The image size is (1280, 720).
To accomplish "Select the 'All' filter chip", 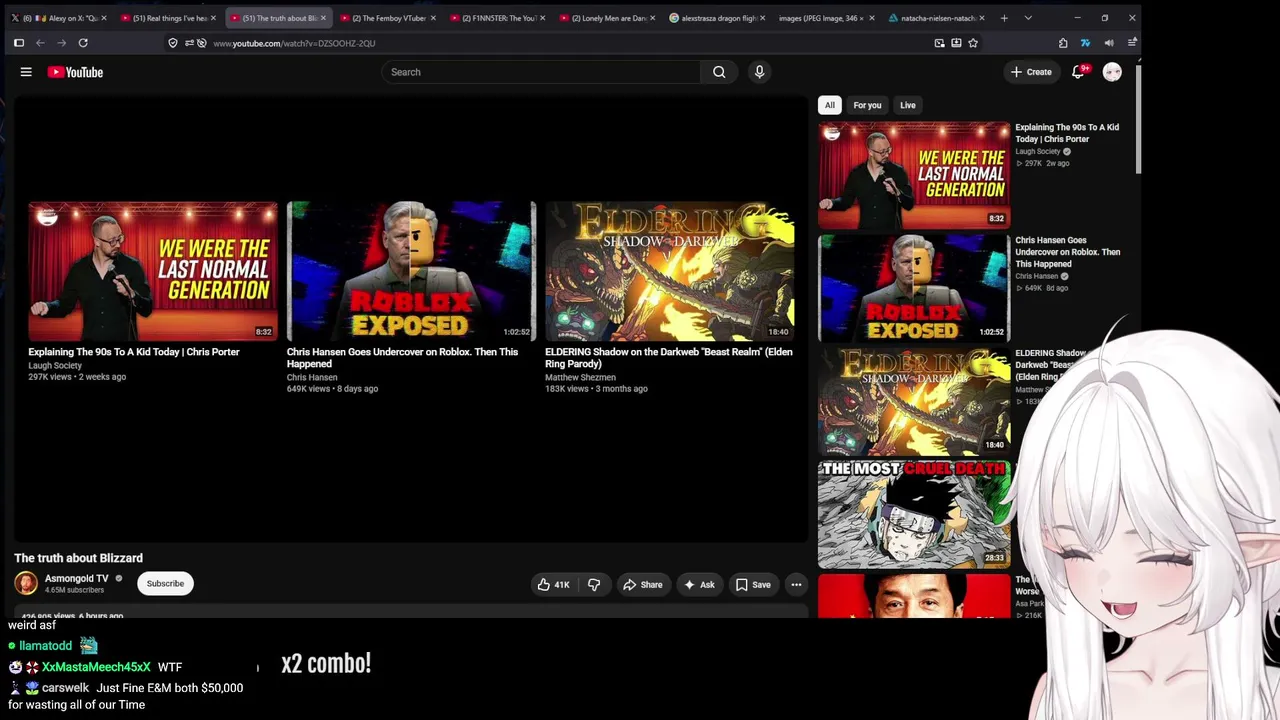I will pyautogui.click(x=829, y=105).
